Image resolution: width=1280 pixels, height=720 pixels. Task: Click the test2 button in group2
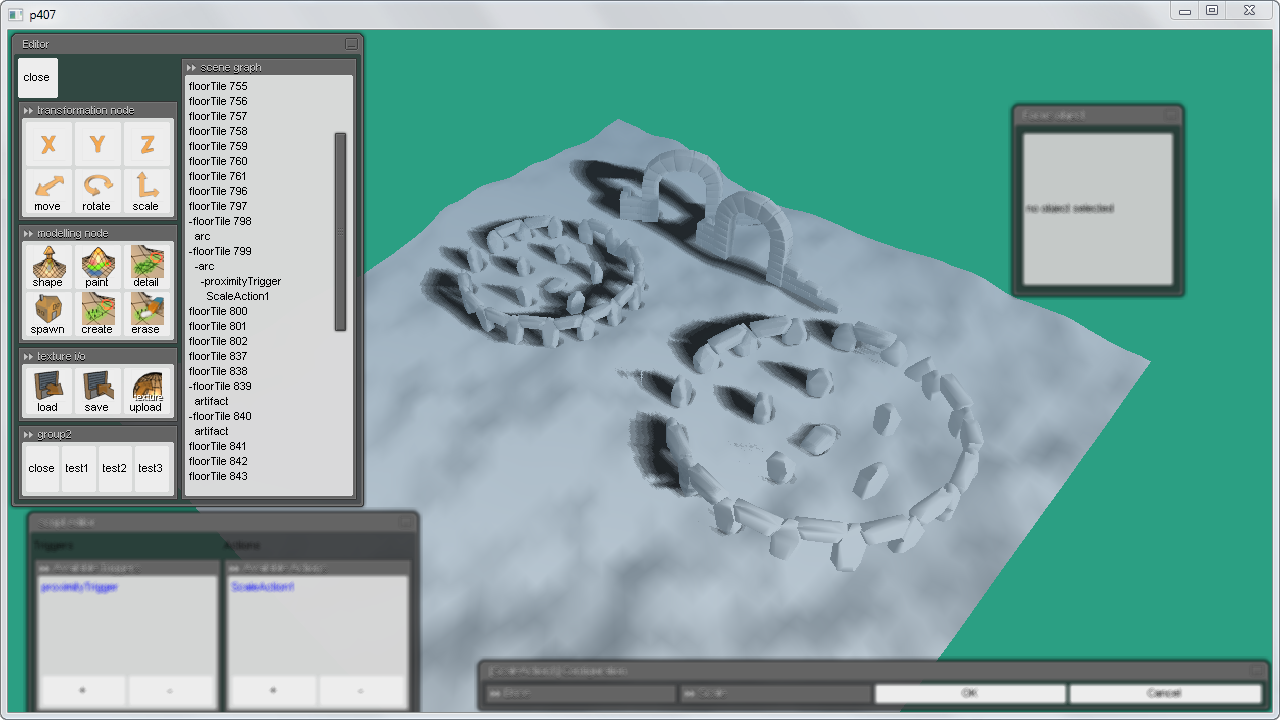click(114, 468)
